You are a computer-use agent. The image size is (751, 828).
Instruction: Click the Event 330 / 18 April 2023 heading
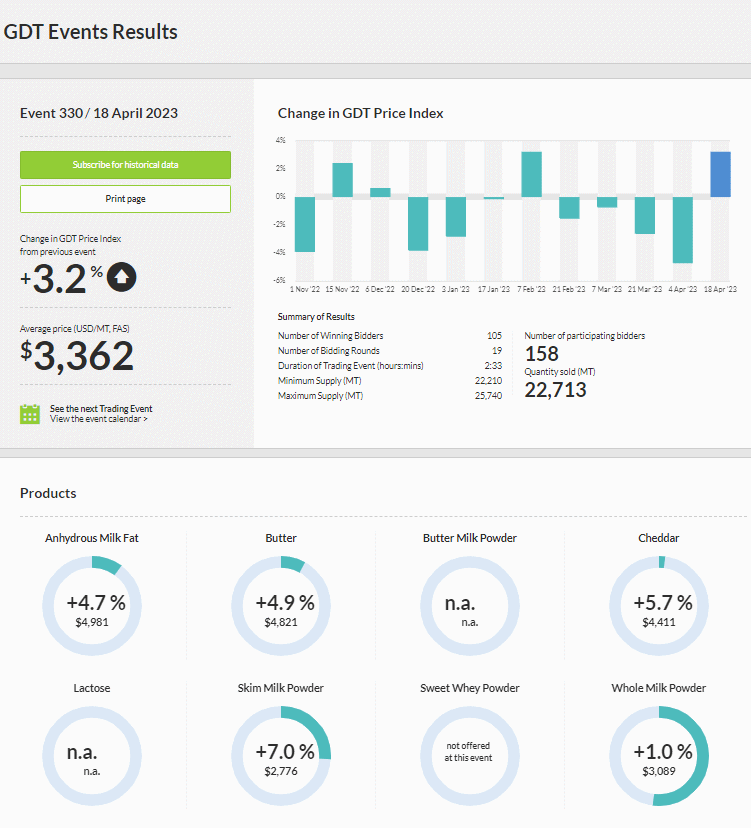pos(99,113)
